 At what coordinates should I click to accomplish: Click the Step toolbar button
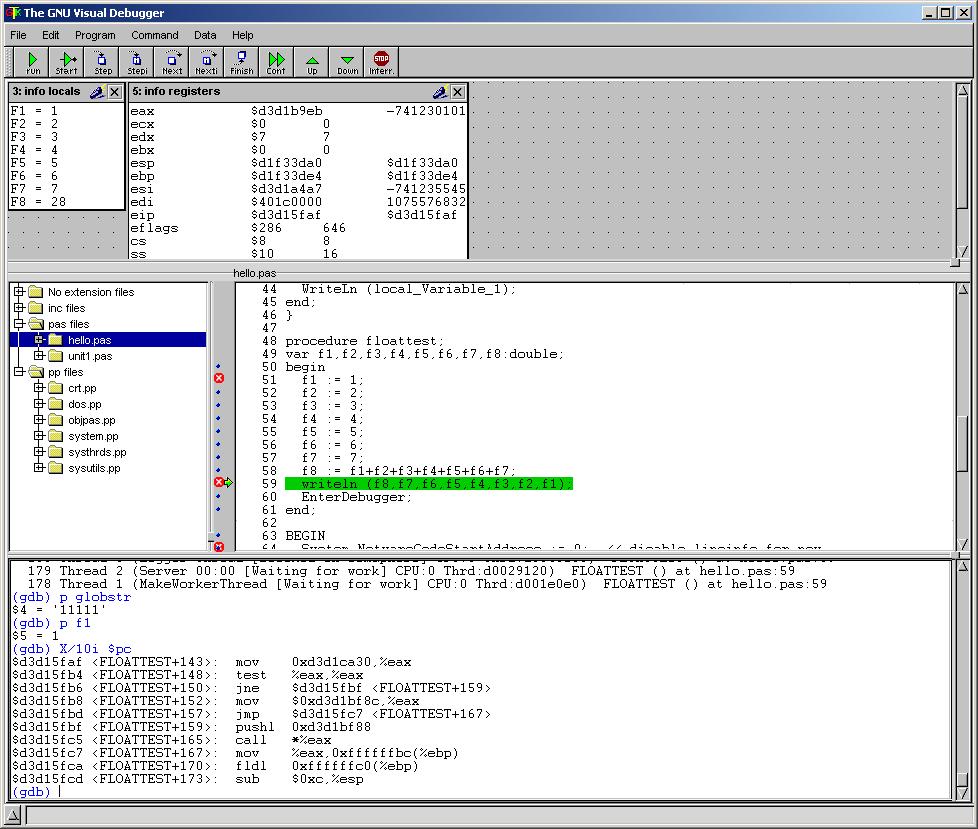click(x=102, y=62)
